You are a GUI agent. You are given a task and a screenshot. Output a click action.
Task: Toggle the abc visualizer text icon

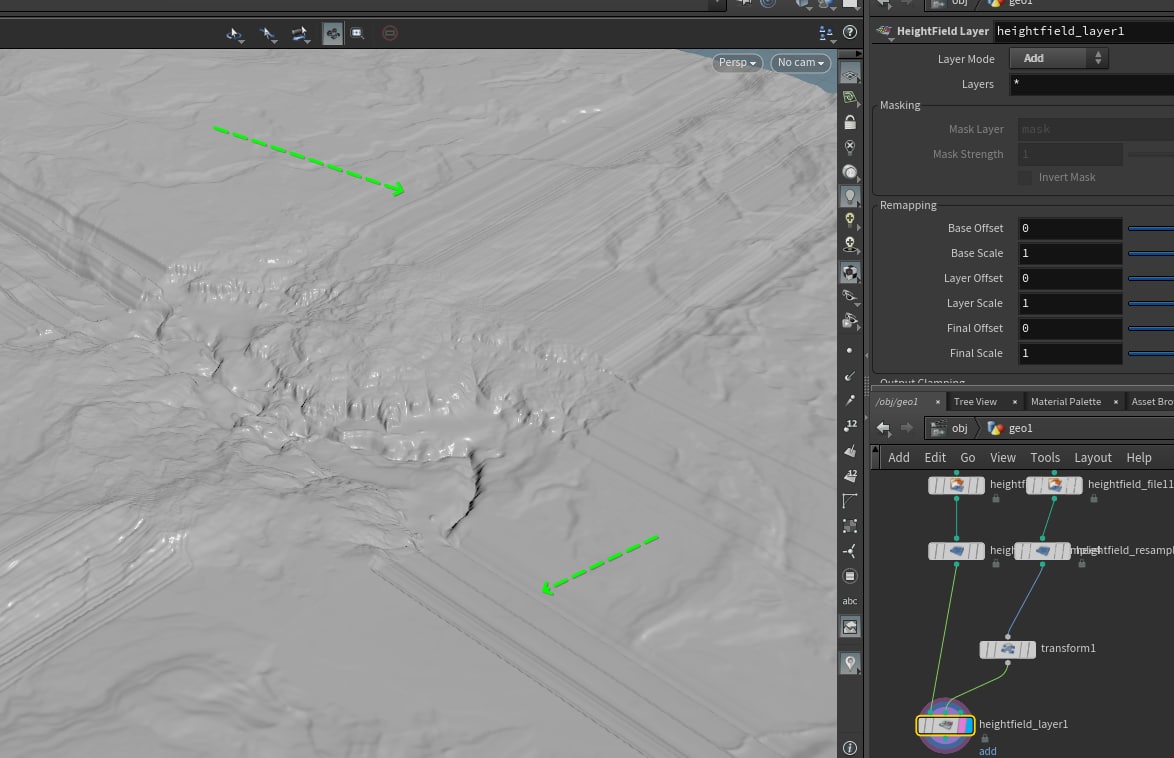click(x=850, y=601)
